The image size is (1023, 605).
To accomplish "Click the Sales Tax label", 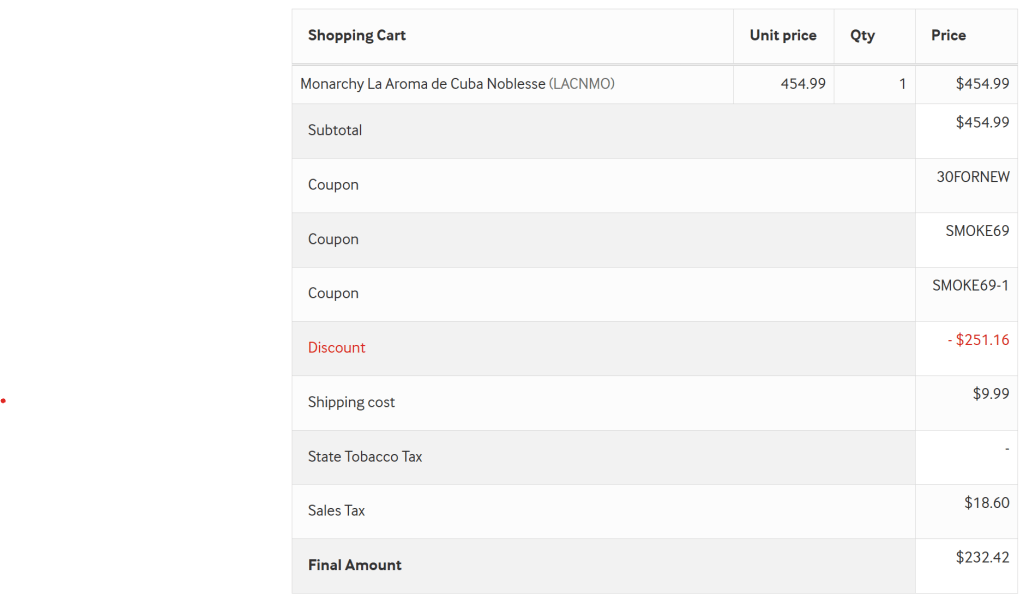I will pos(336,511).
